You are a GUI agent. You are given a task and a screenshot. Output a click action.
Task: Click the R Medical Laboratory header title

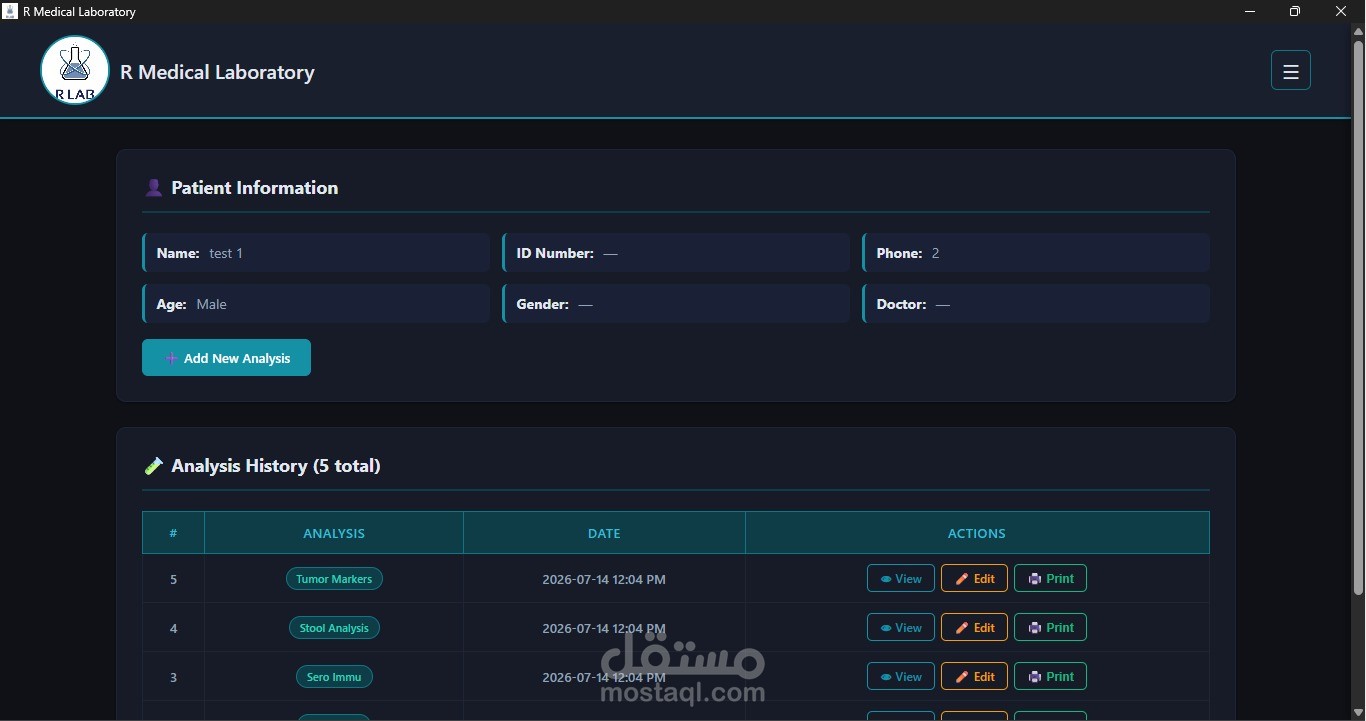[217, 72]
